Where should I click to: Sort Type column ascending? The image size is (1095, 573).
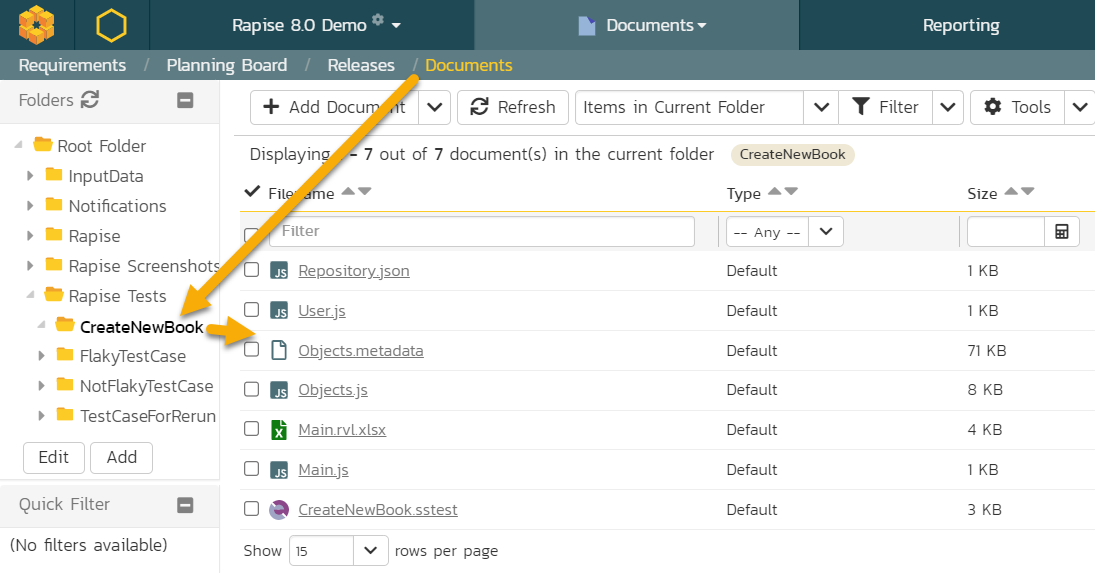(774, 191)
